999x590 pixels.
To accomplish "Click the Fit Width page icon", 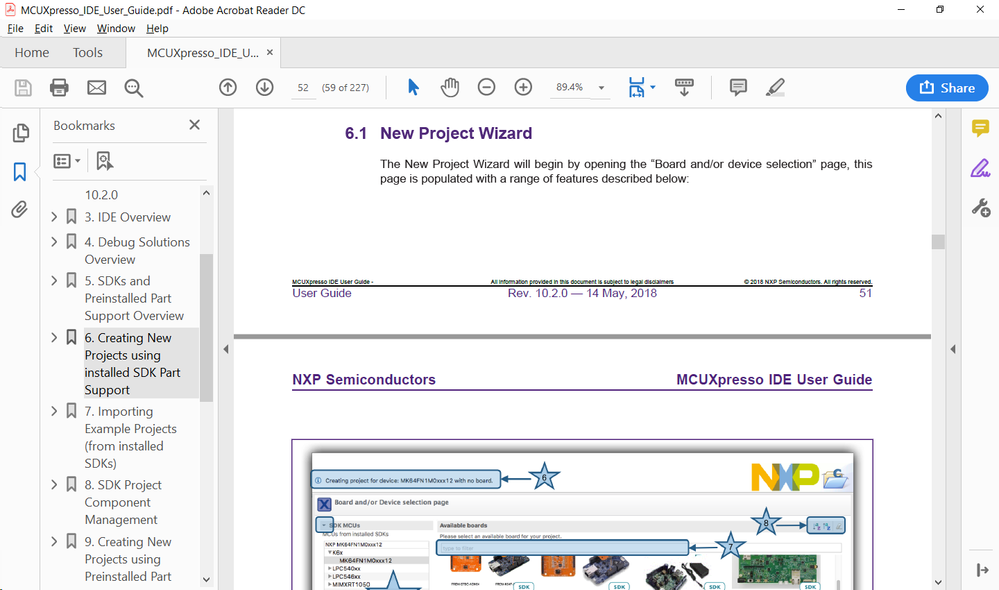I will tap(636, 87).
